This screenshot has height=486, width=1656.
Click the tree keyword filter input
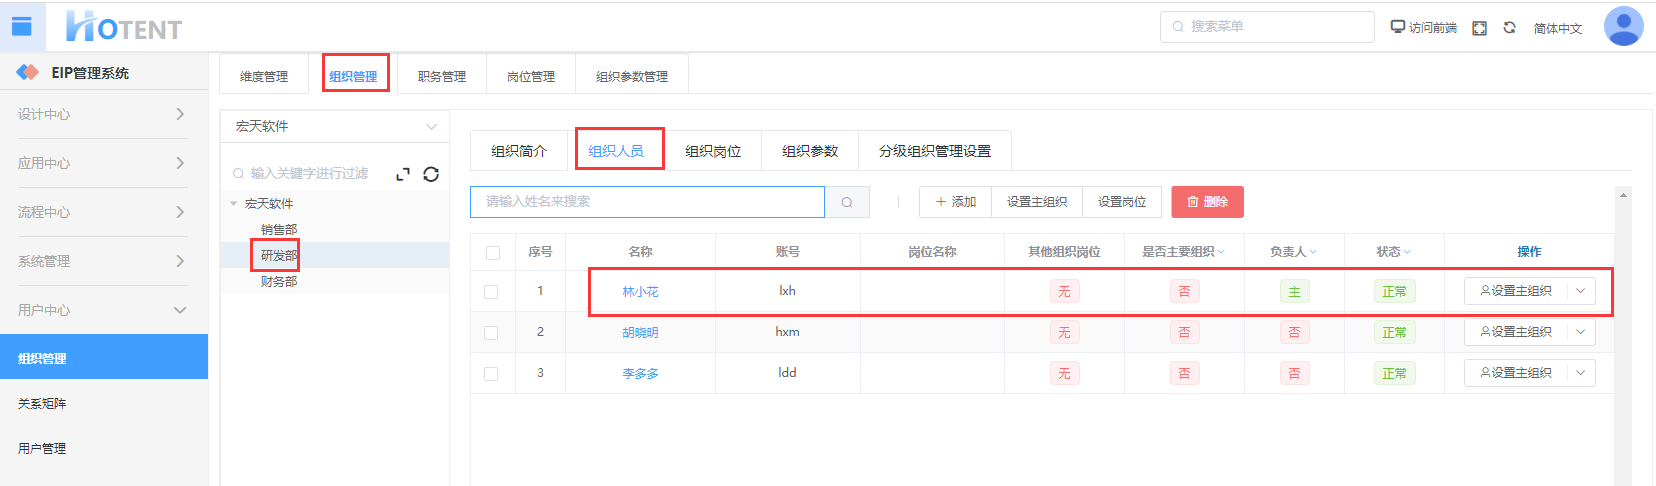click(x=308, y=174)
